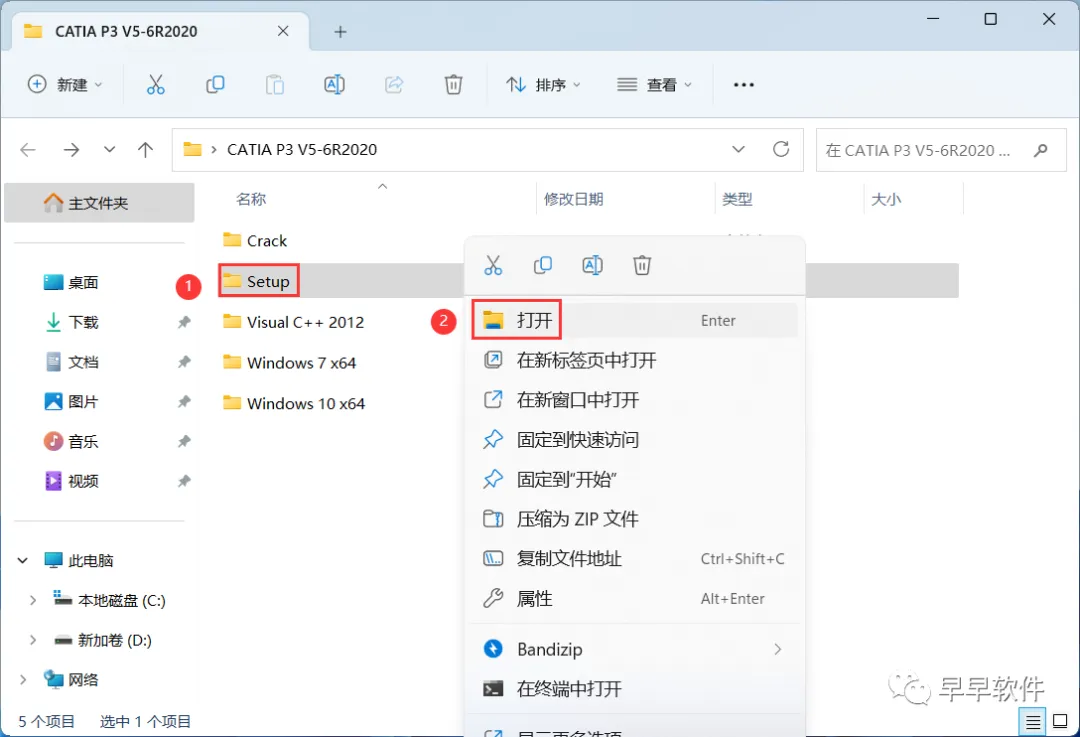
Task: Switch to large icons view in status bar
Action: point(1061,722)
